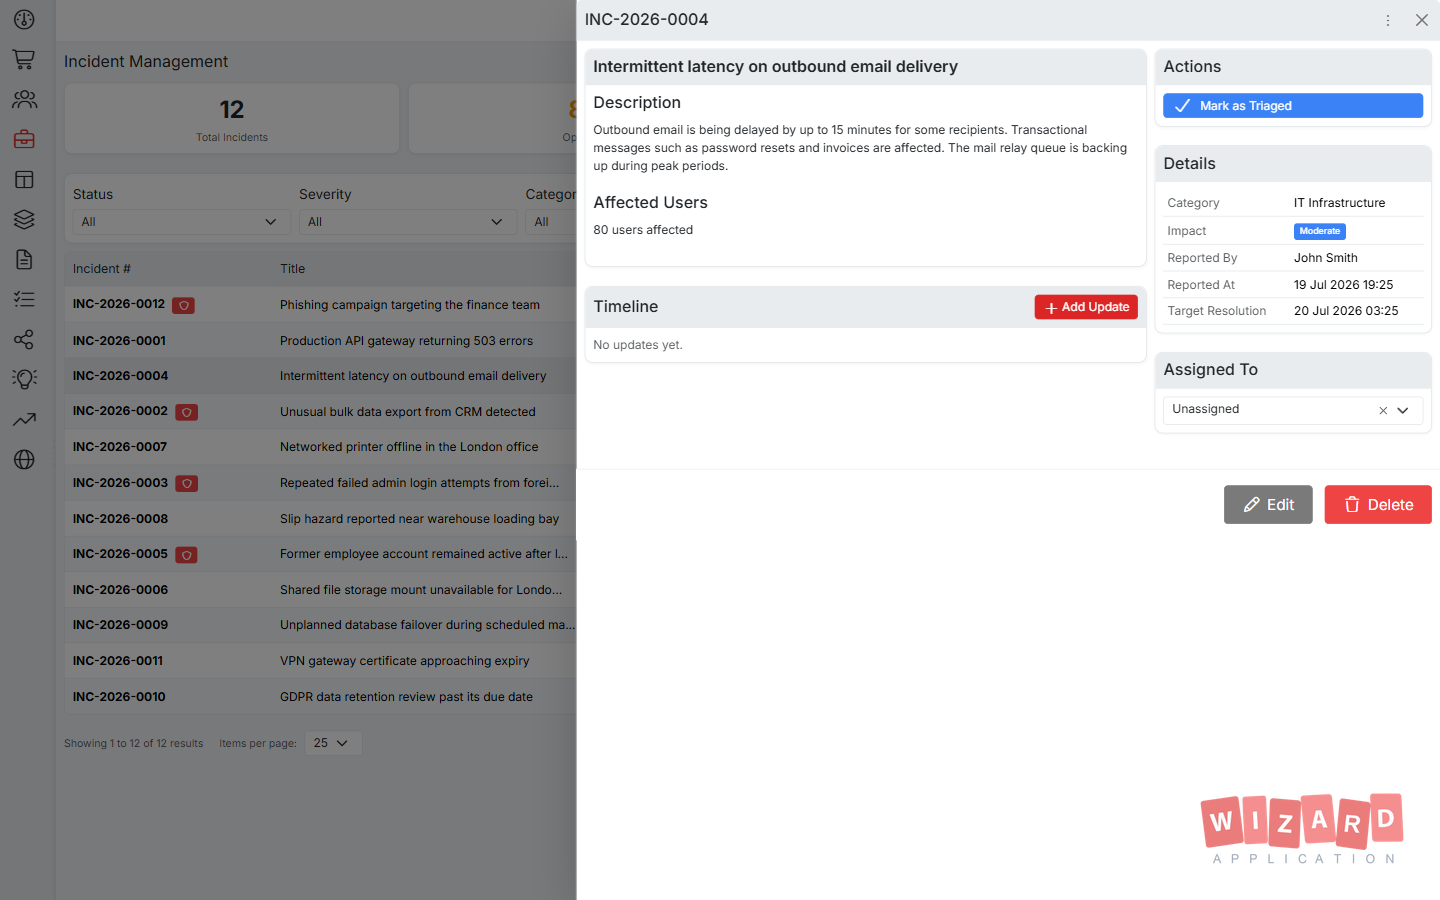
Task: Click 'Phishing campaign targeting the finance team' title
Action: click(x=410, y=305)
